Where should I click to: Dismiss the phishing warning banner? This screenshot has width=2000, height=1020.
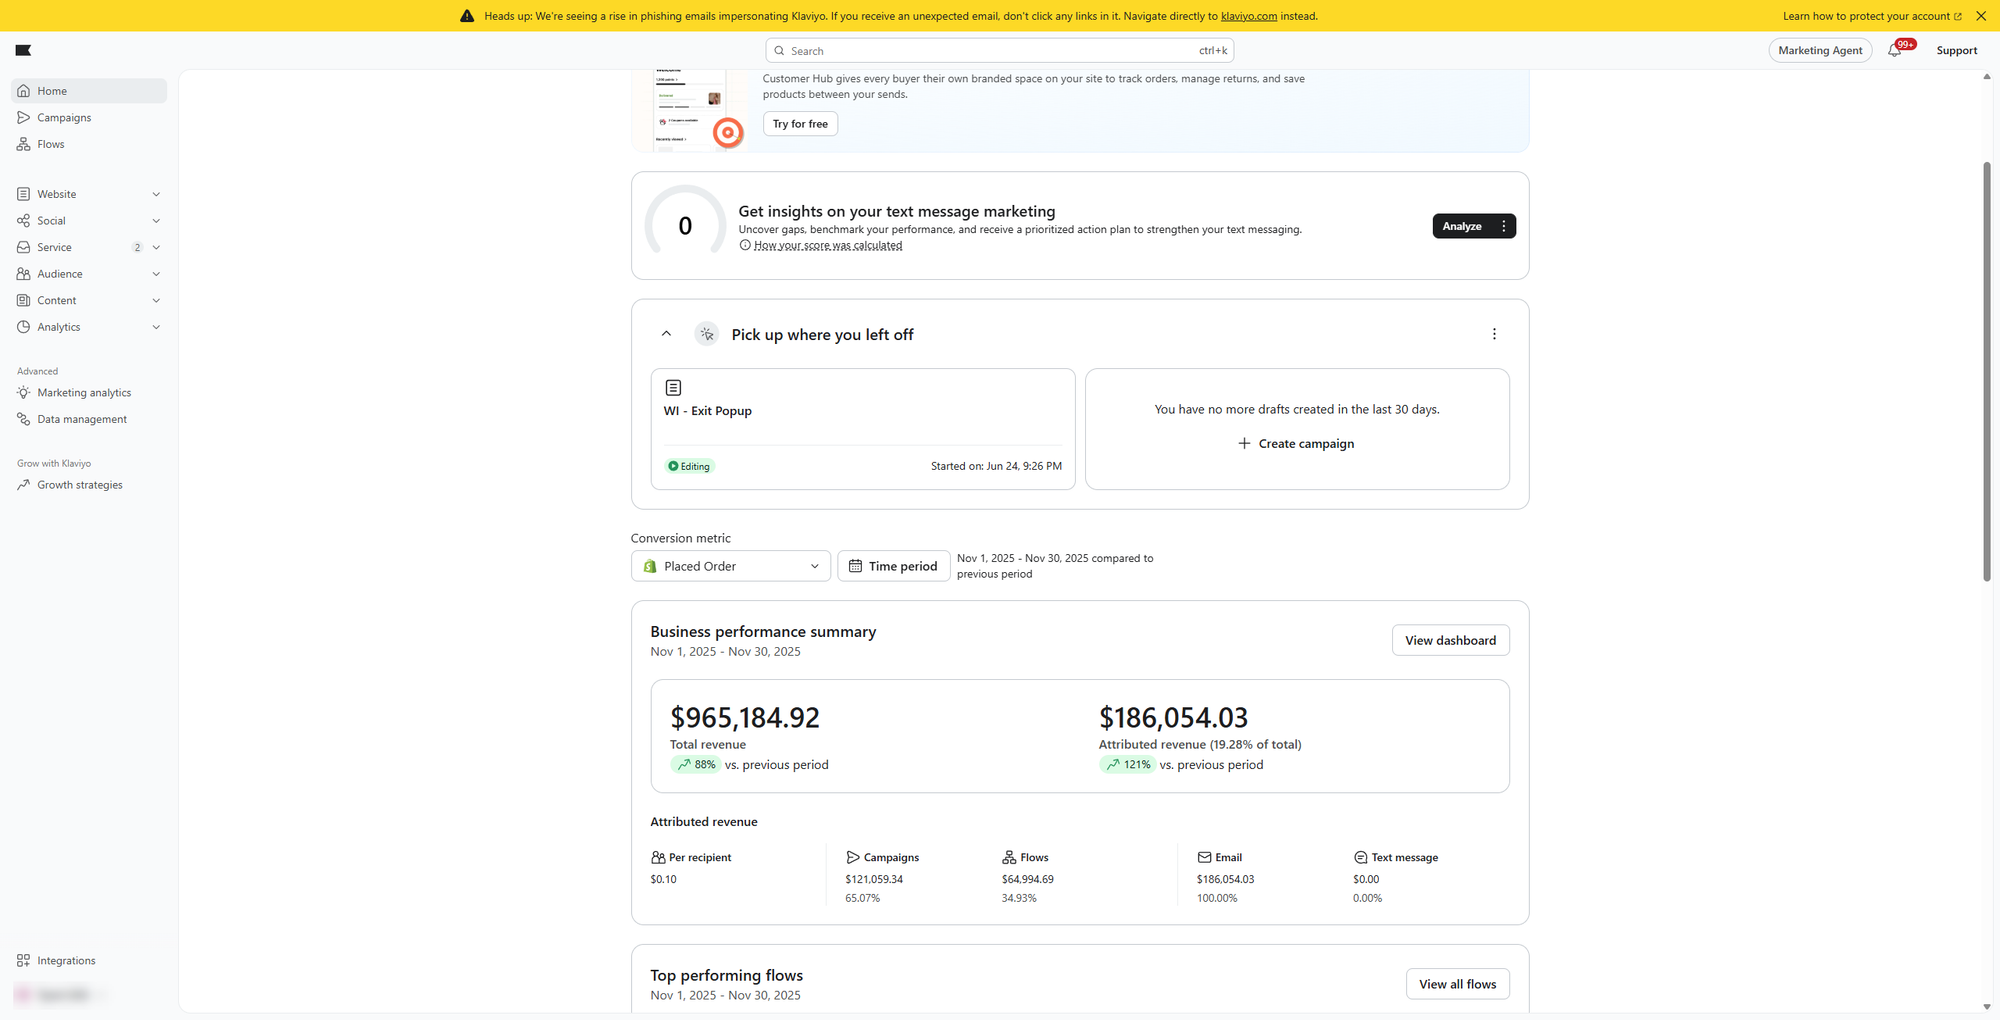[x=1980, y=16]
